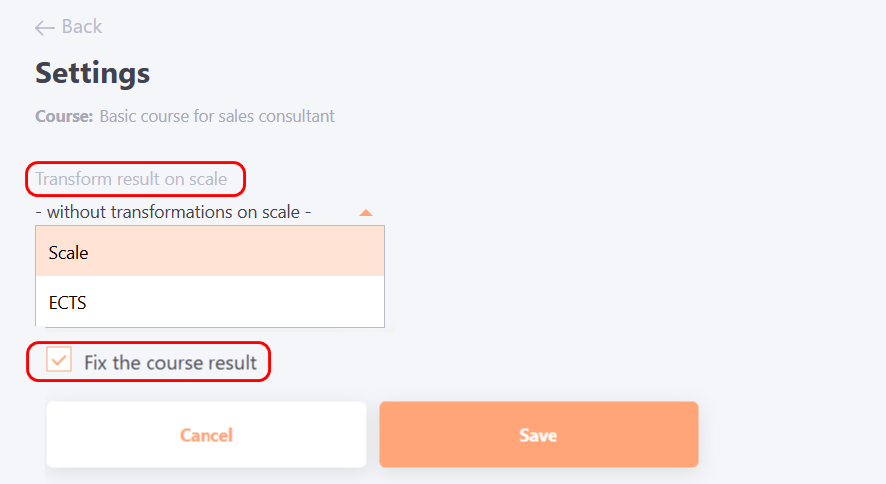Click the 'Basic course for sales consultant' name
This screenshot has height=484, width=886.
tap(217, 116)
